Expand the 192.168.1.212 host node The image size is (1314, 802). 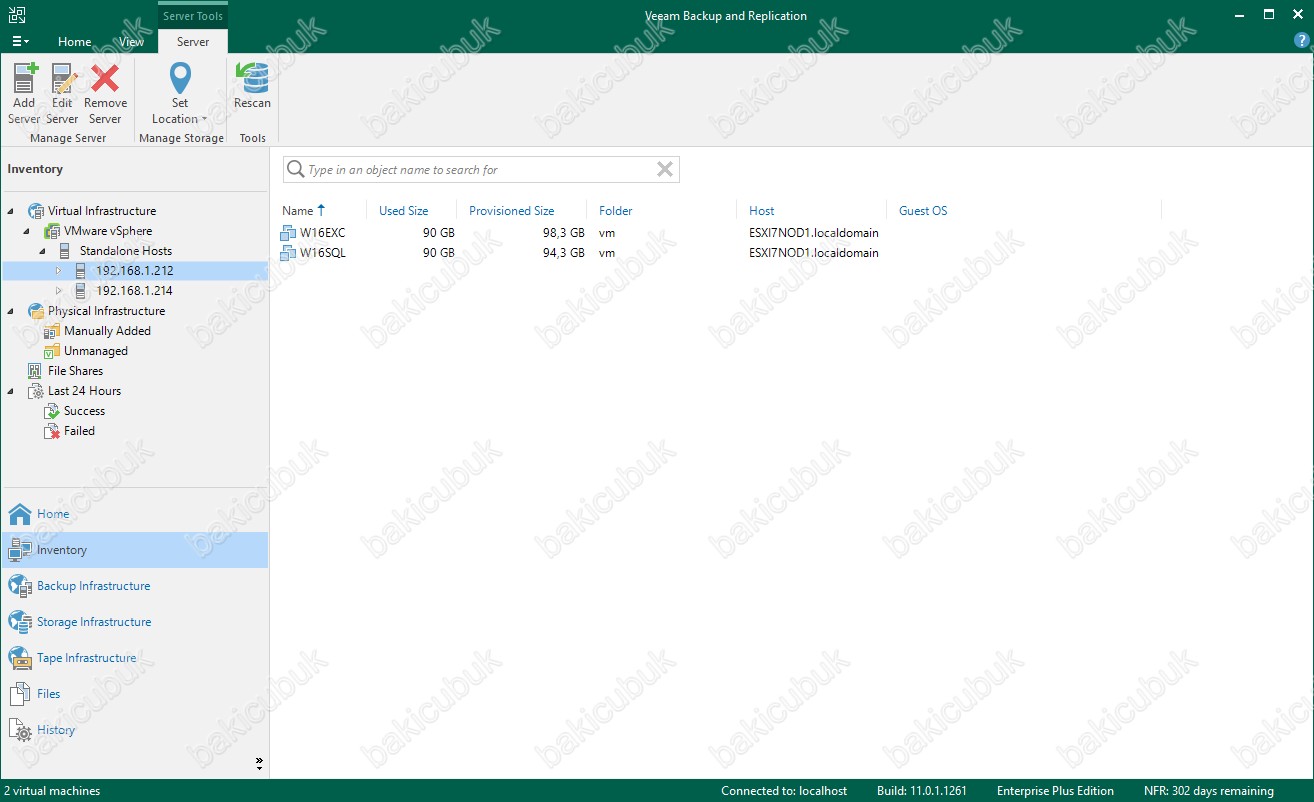(x=59, y=271)
